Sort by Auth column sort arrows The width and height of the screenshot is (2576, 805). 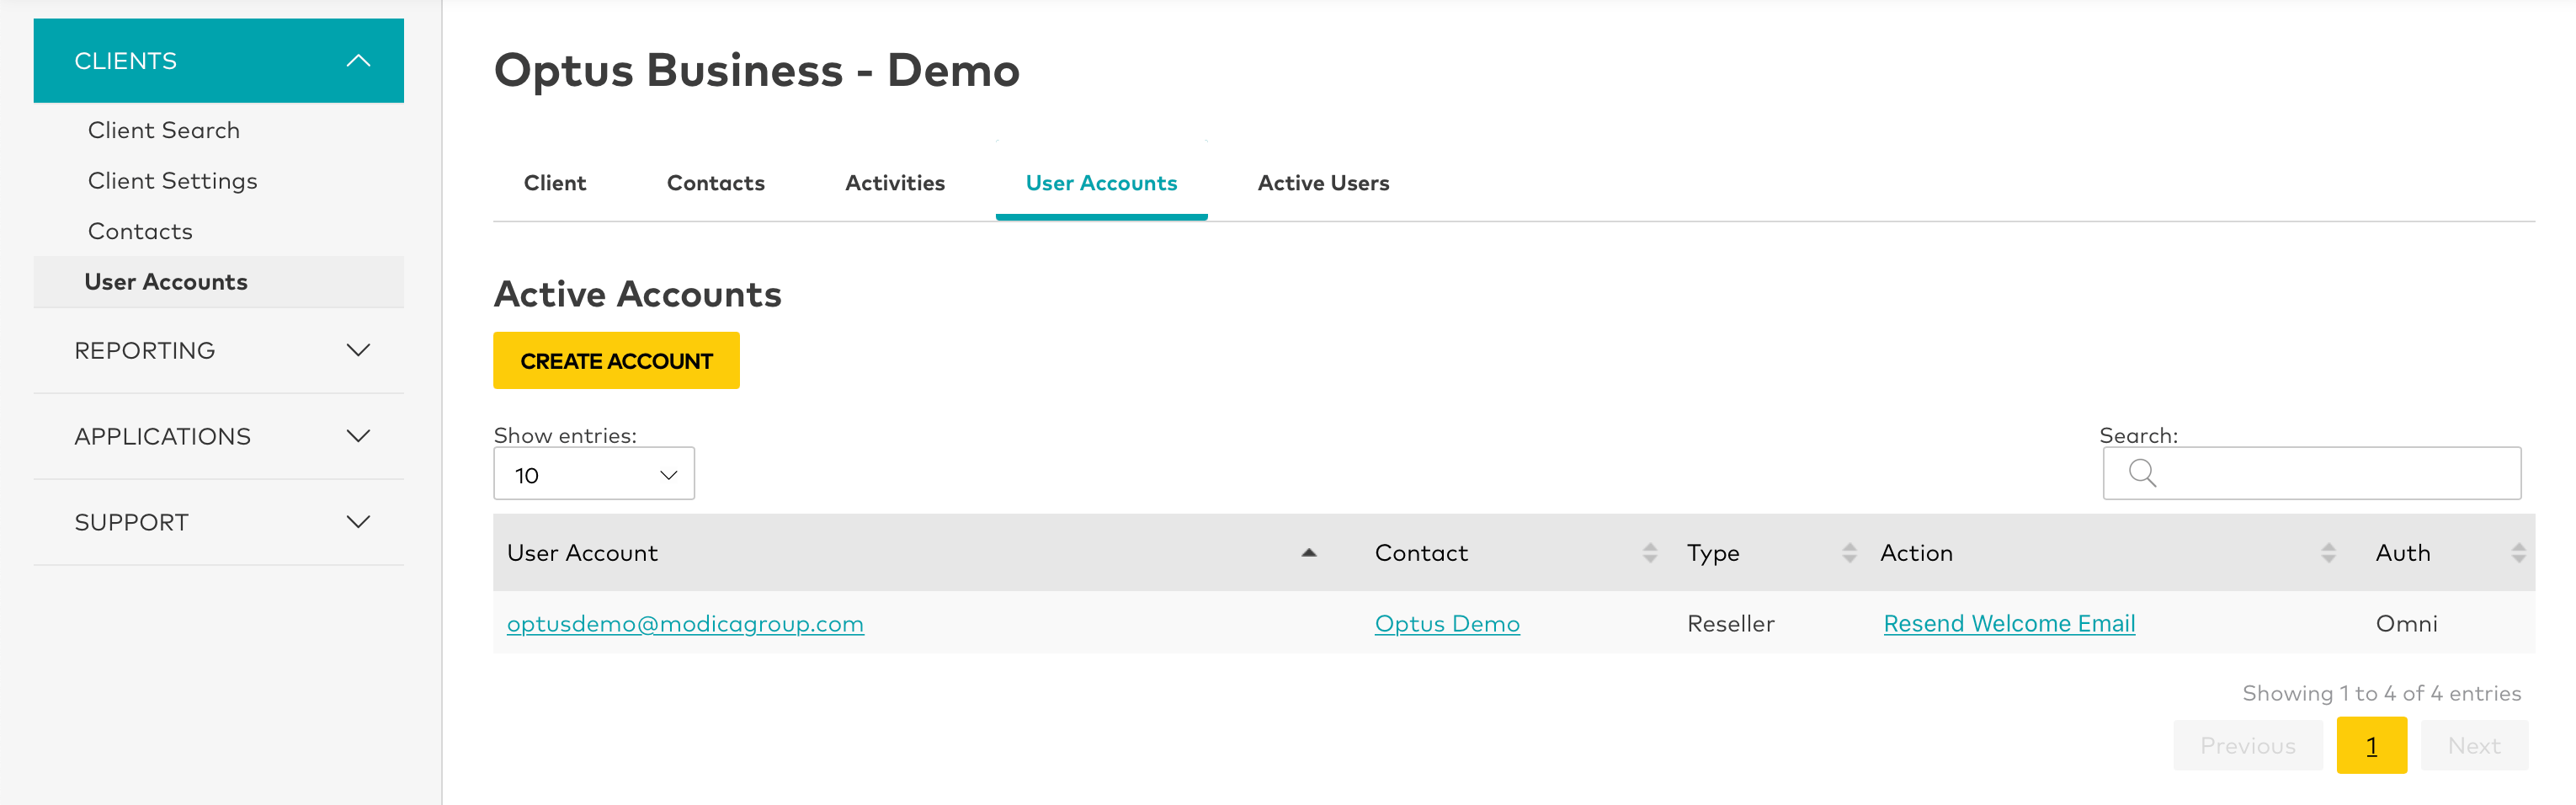click(x=2518, y=553)
